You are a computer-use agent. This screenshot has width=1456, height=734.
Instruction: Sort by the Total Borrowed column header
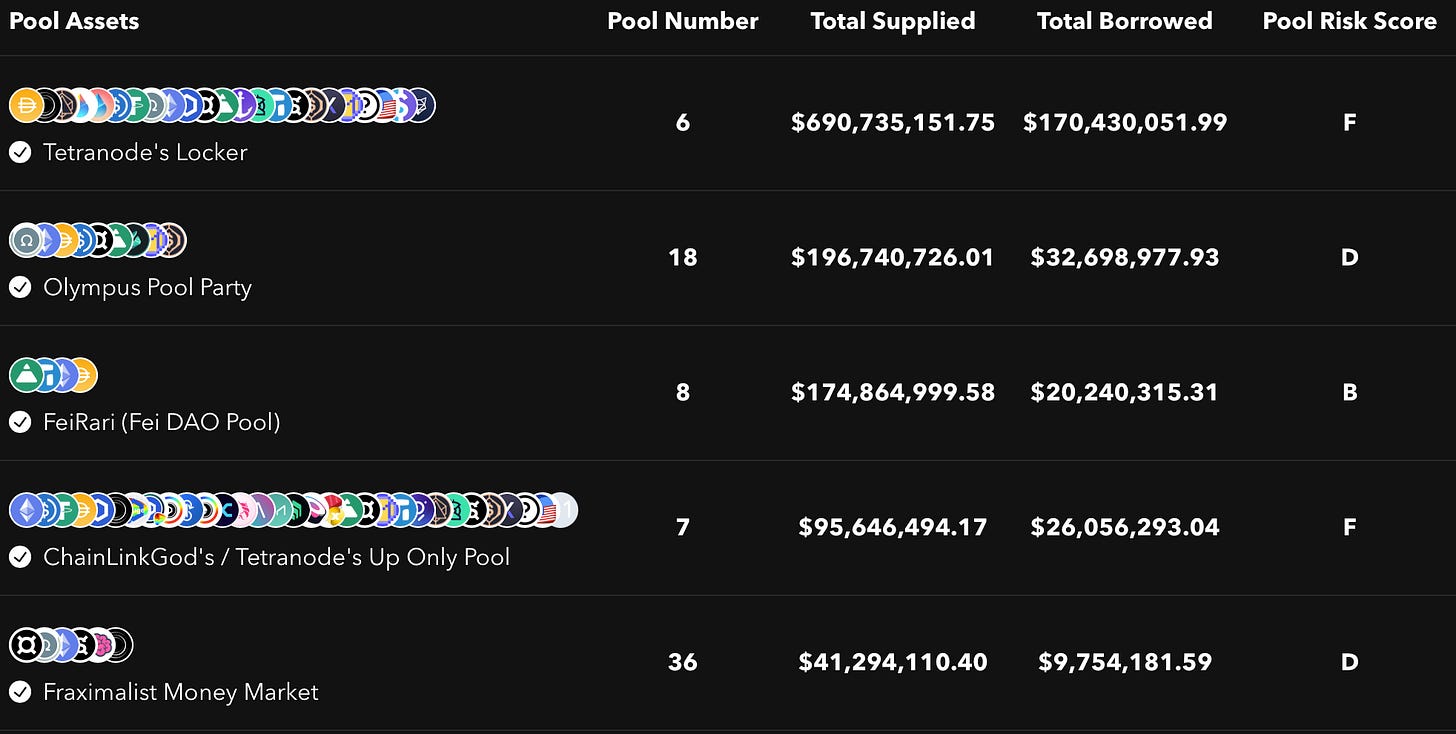[x=1125, y=21]
